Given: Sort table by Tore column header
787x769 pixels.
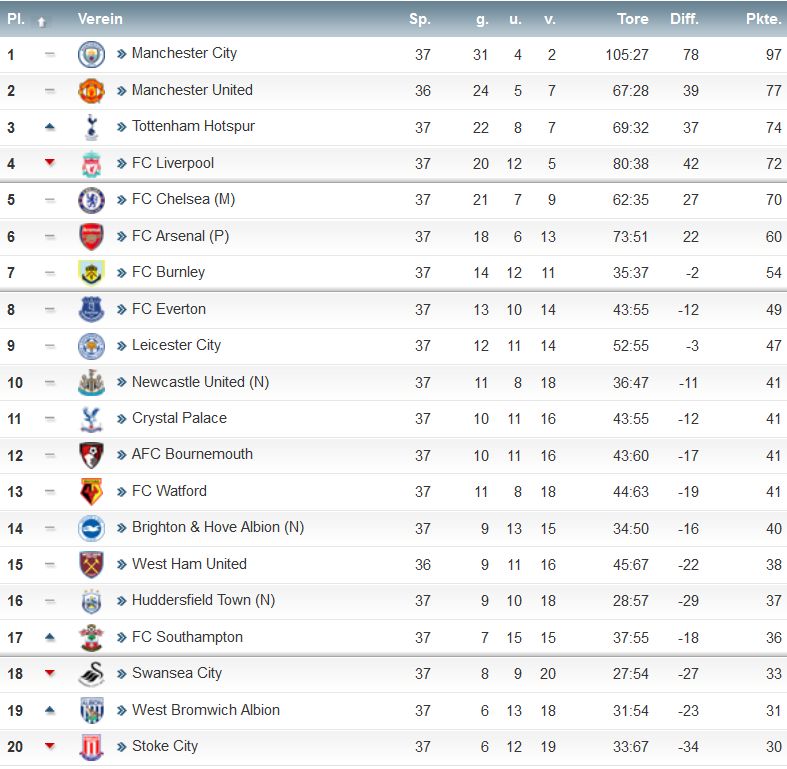Looking at the screenshot, I should (632, 19).
